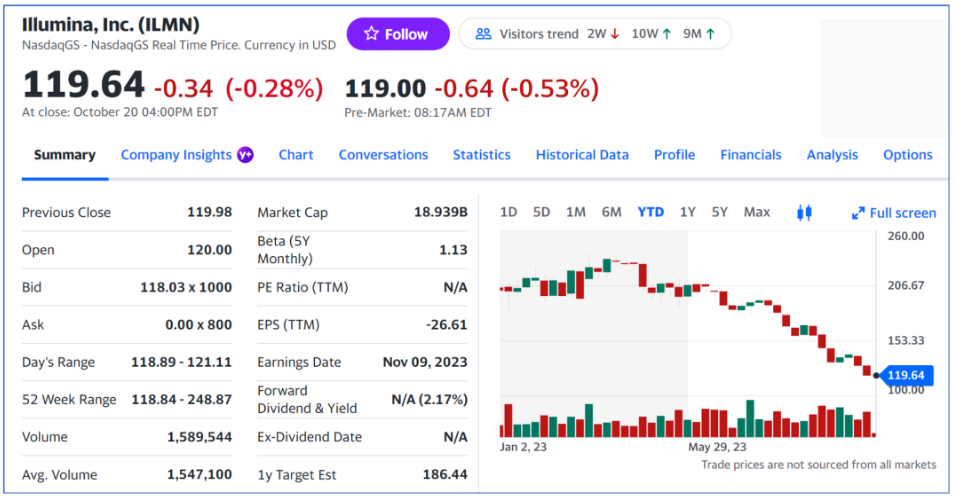
Task: Click the 206.67 chart axis label
Action: (905, 285)
